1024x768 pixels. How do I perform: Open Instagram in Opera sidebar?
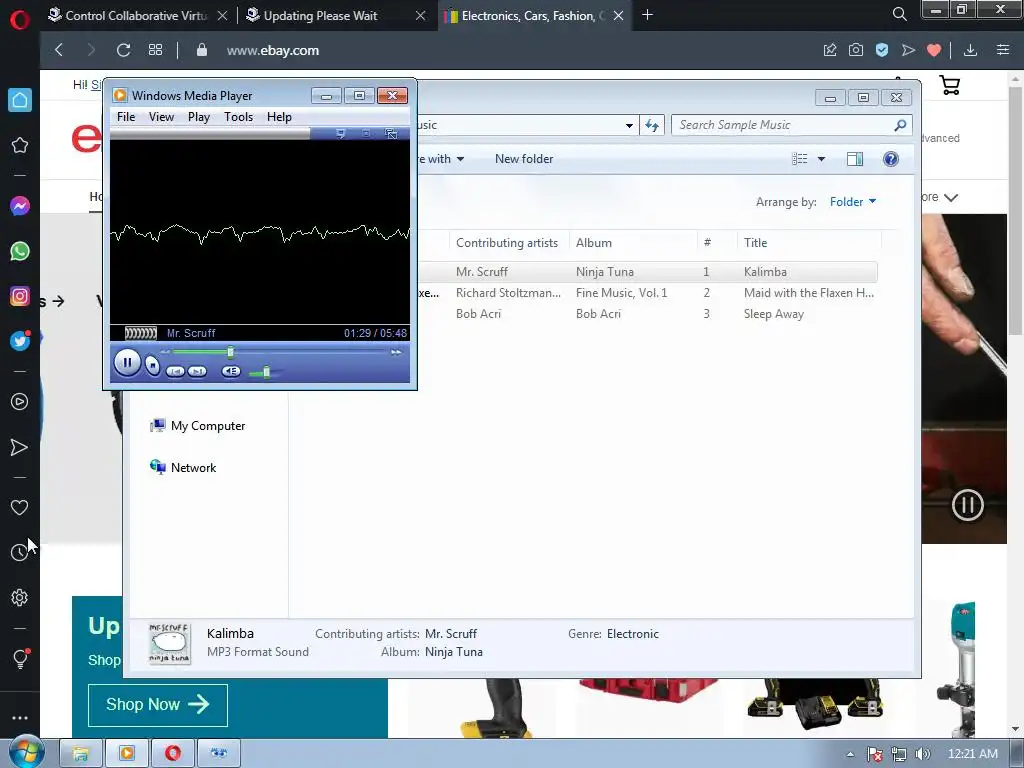point(20,296)
